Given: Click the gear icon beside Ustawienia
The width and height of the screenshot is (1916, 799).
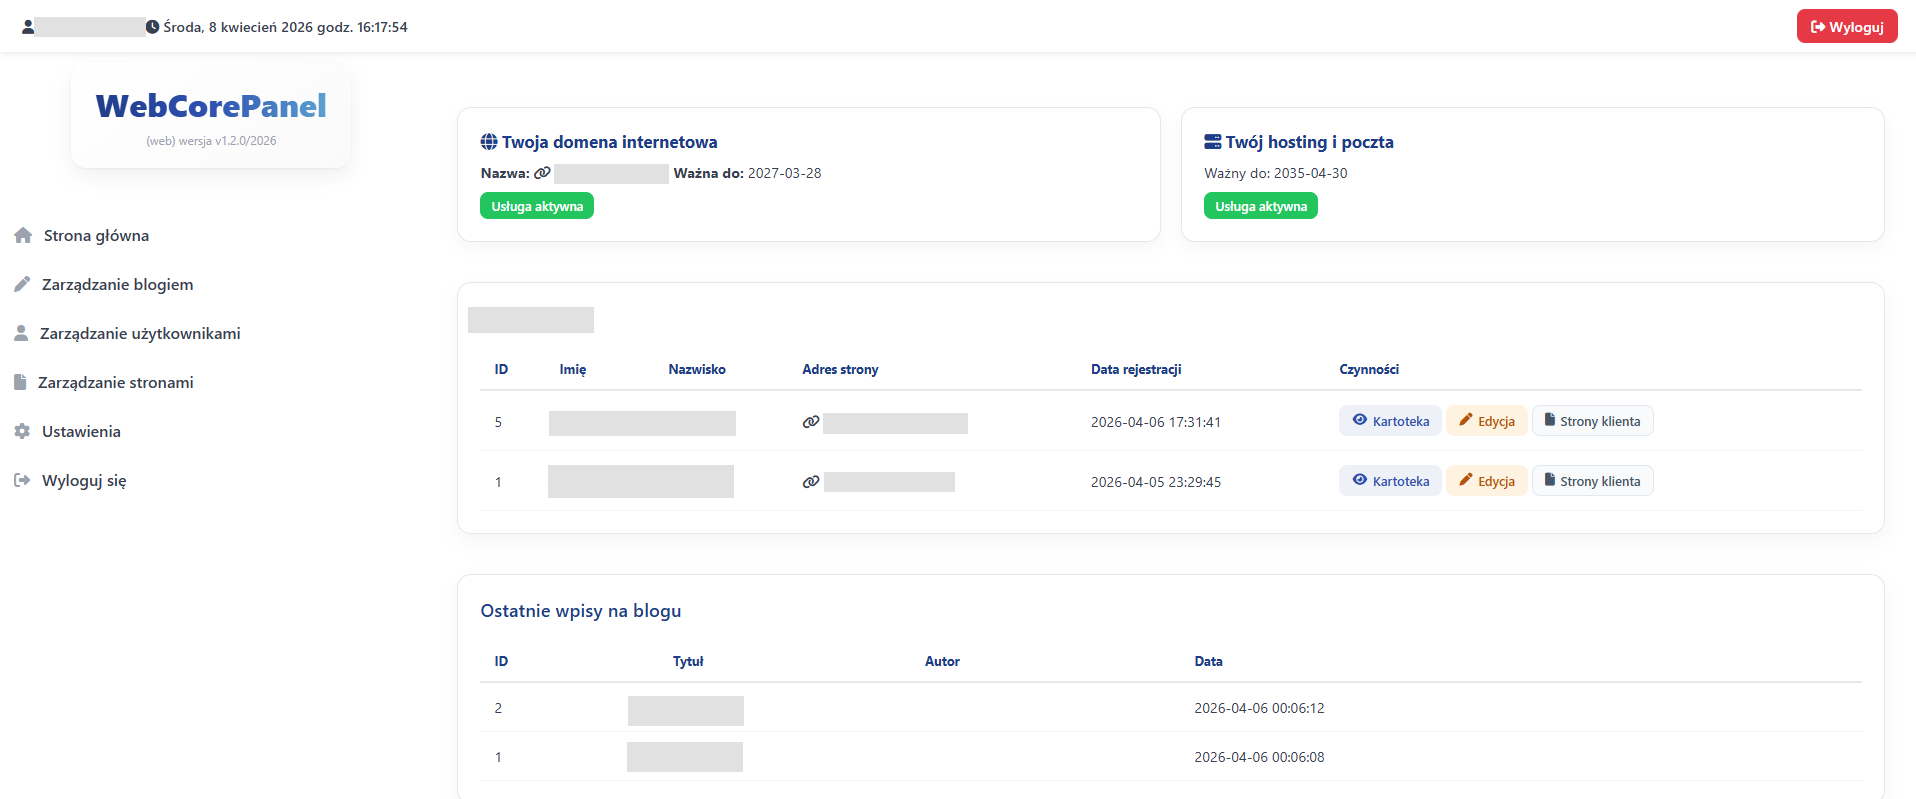Looking at the screenshot, I should [x=22, y=431].
